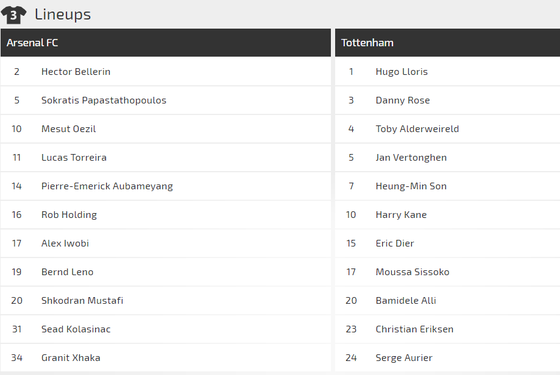Viewport: 560px width, 375px height.
Task: Open Hugo Lloris player entry
Action: (x=448, y=72)
